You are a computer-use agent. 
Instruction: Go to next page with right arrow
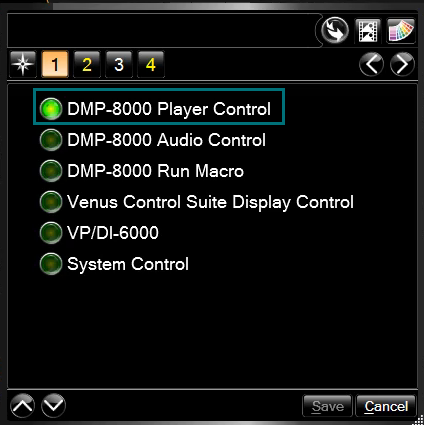coord(402,64)
